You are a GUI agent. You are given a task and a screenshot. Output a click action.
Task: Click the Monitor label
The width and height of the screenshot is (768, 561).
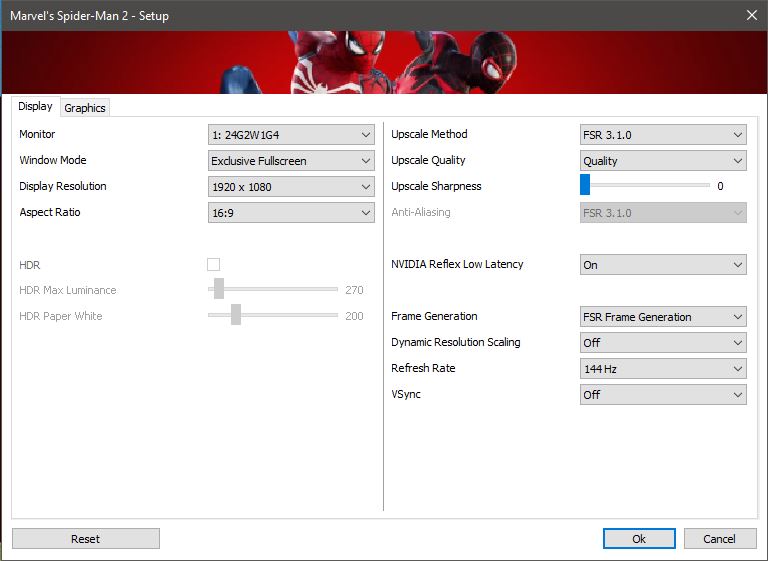pyautogui.click(x=37, y=134)
